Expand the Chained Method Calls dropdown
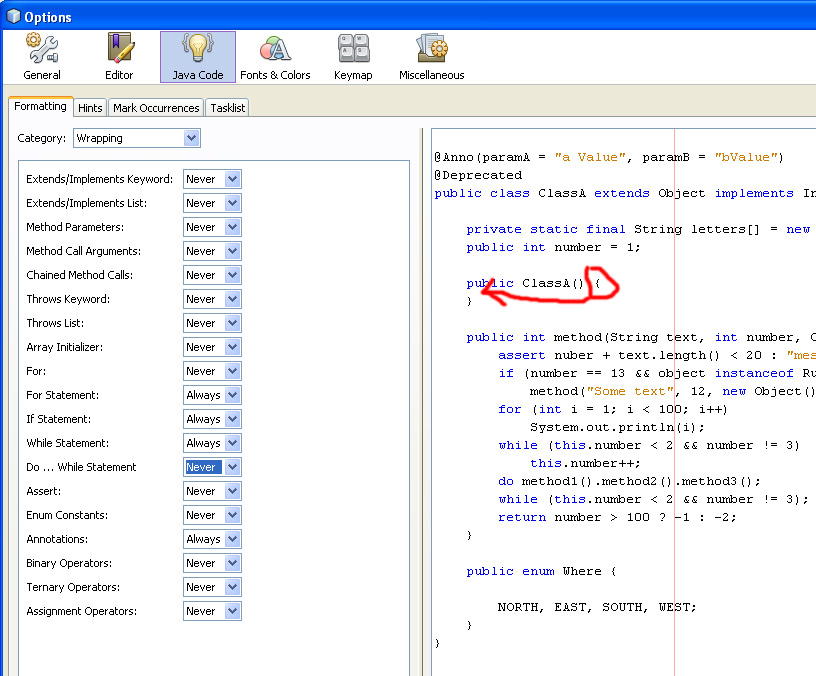Image resolution: width=816 pixels, height=676 pixels. tap(212, 275)
